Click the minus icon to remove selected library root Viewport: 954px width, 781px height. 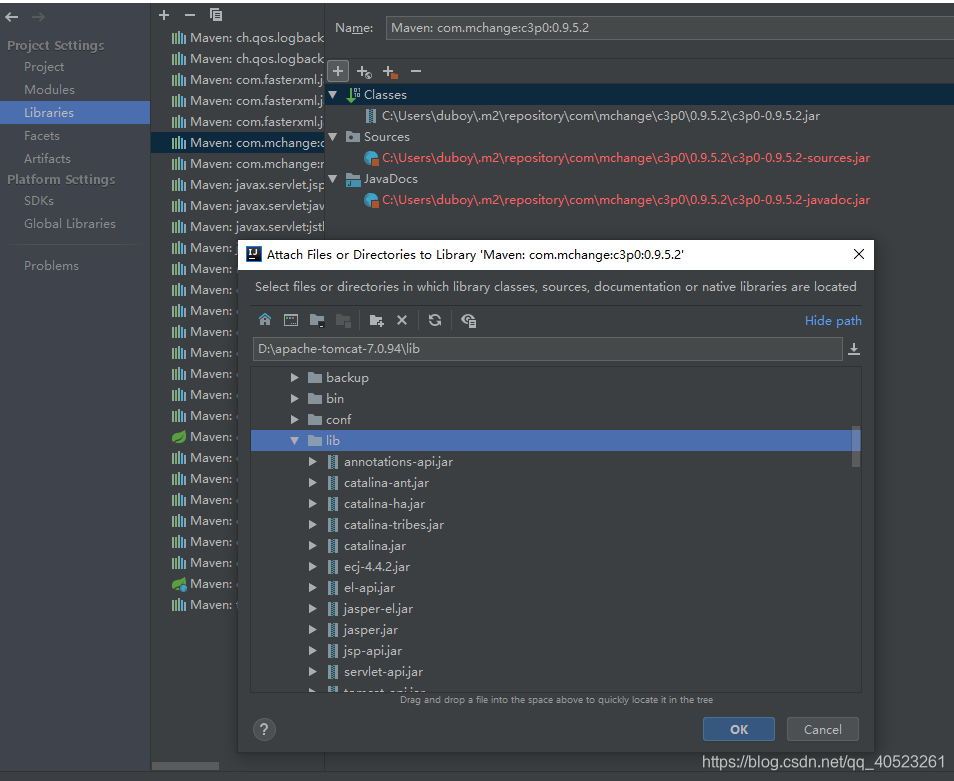[415, 71]
